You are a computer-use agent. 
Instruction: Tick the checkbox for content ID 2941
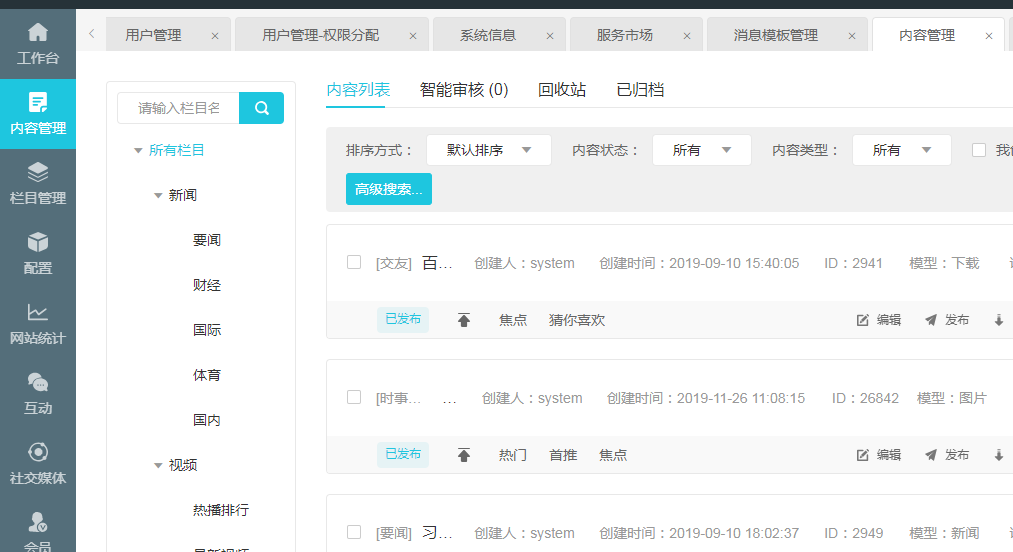click(353, 263)
